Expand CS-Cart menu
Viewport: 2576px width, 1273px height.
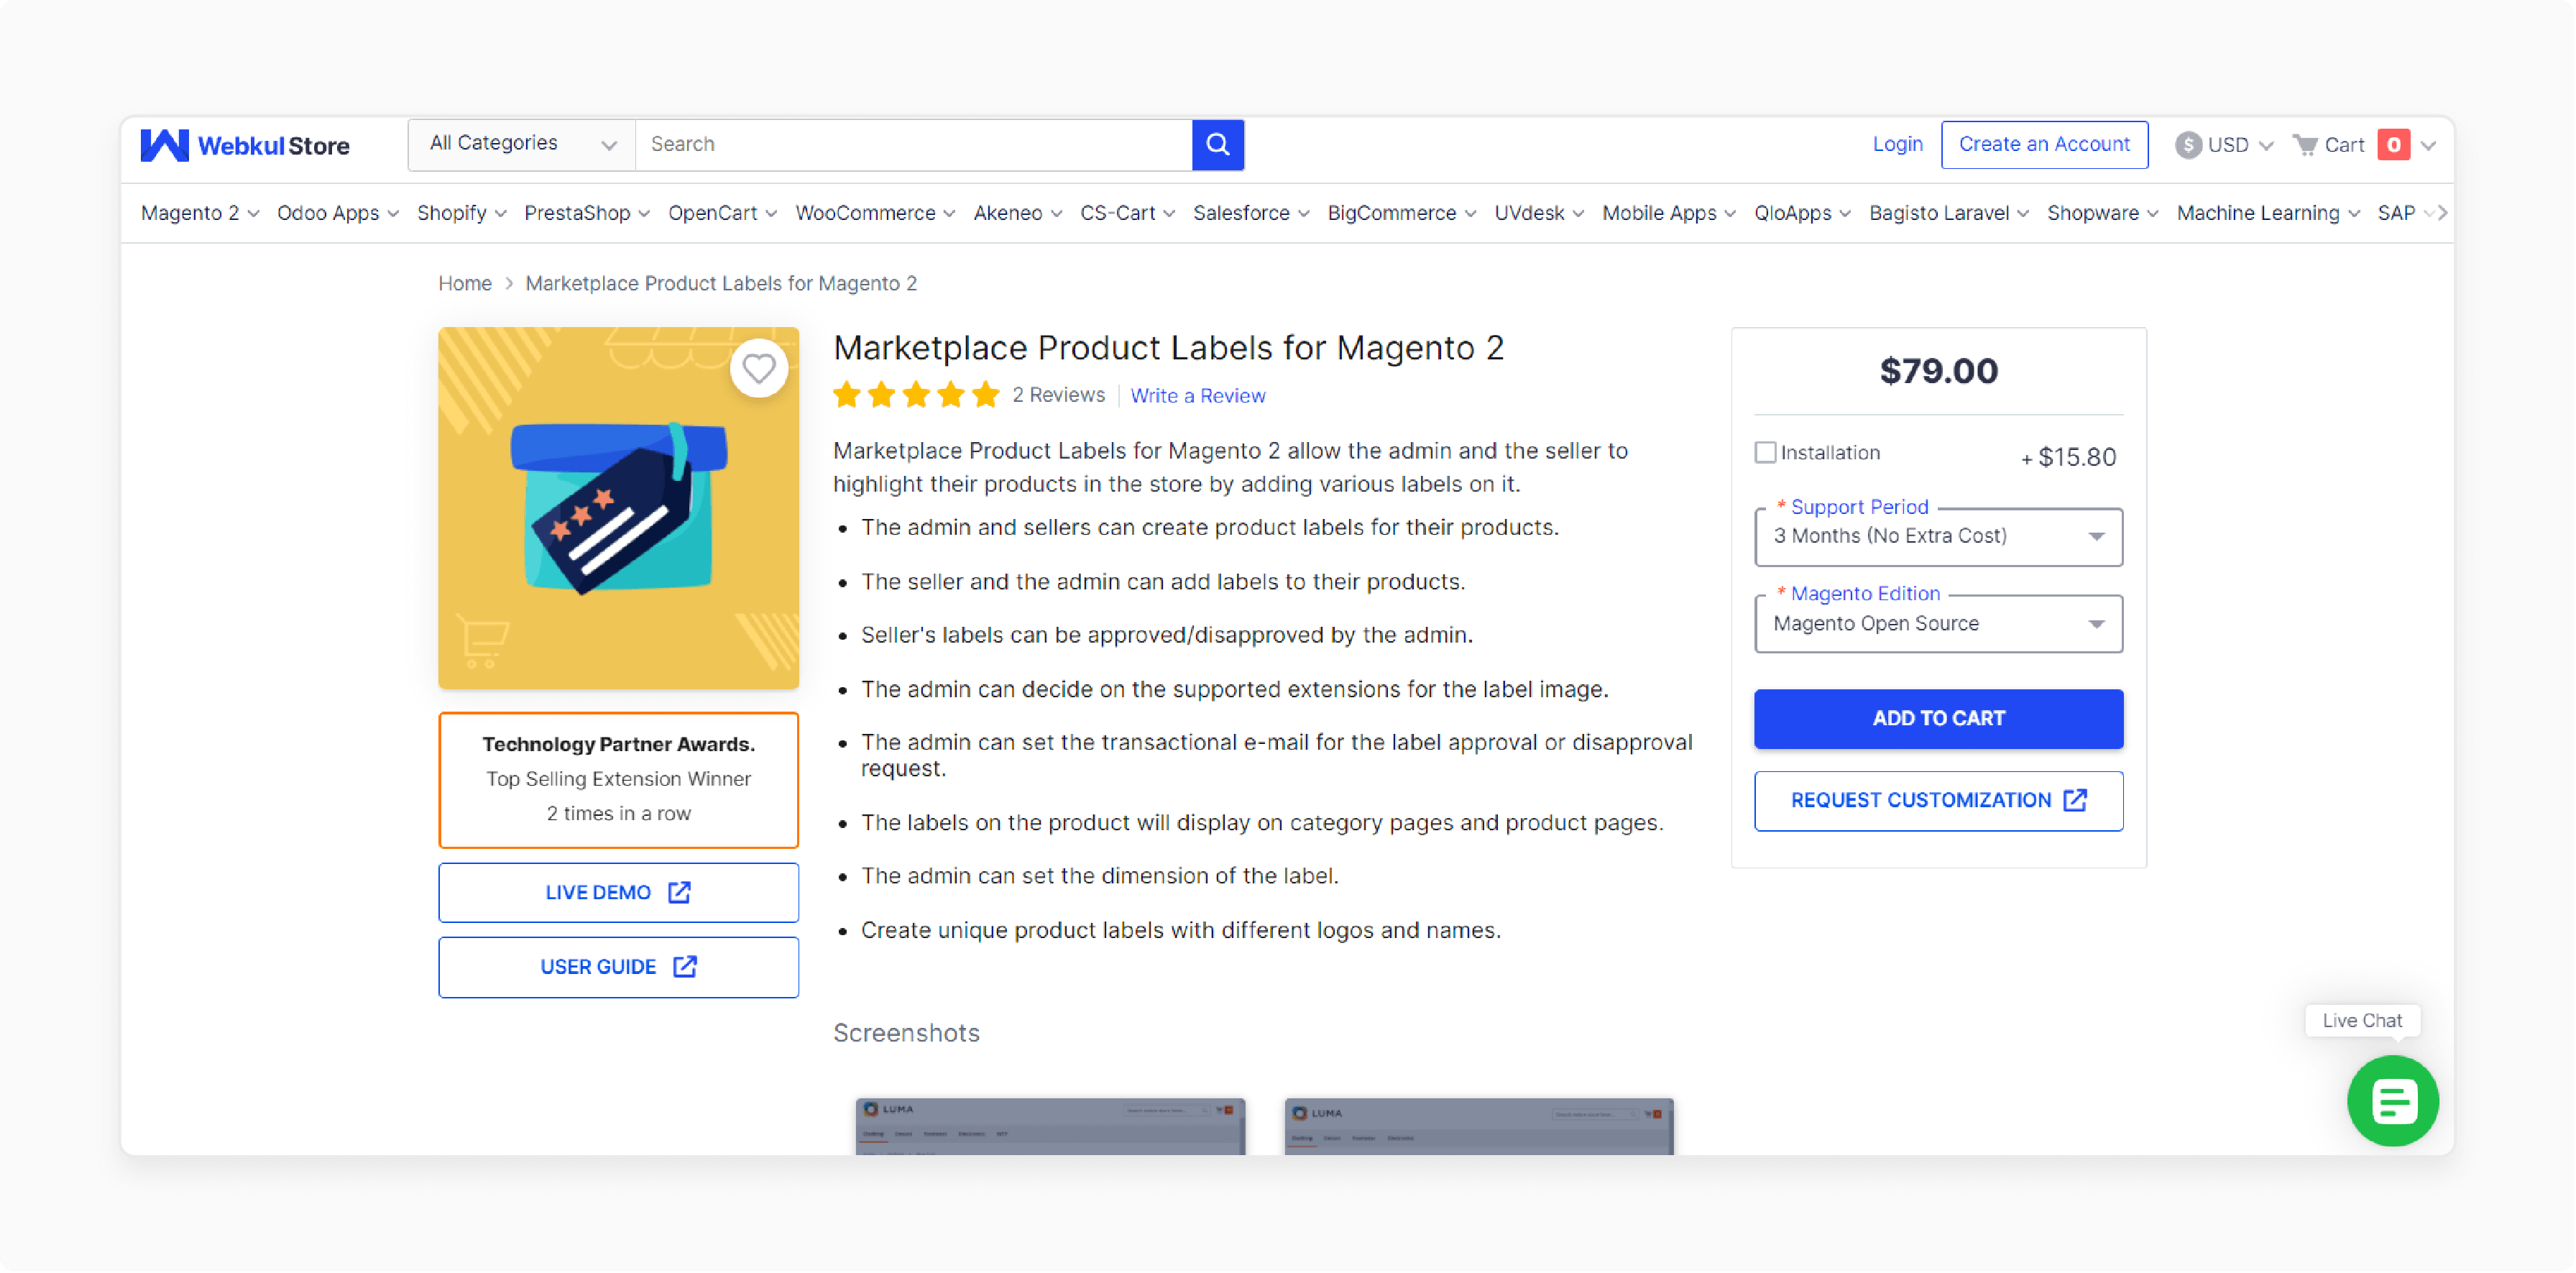tap(1127, 213)
